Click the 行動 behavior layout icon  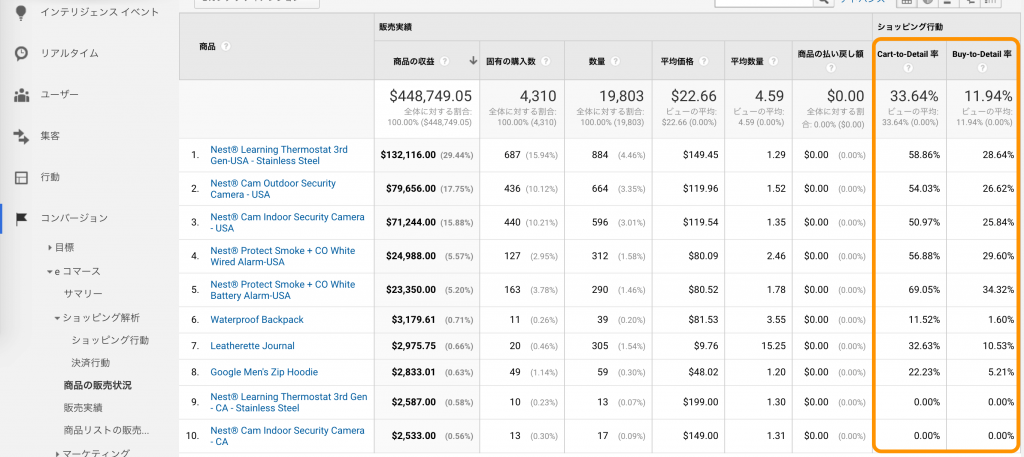point(21,177)
